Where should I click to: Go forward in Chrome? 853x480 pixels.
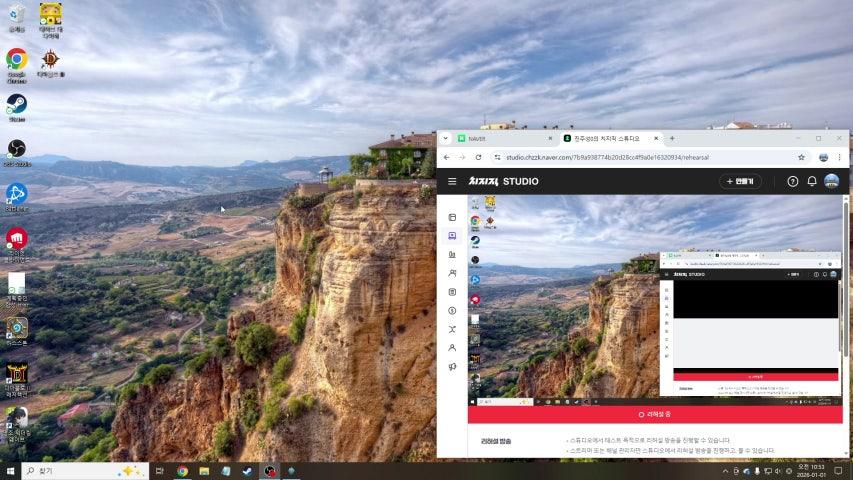pos(462,157)
